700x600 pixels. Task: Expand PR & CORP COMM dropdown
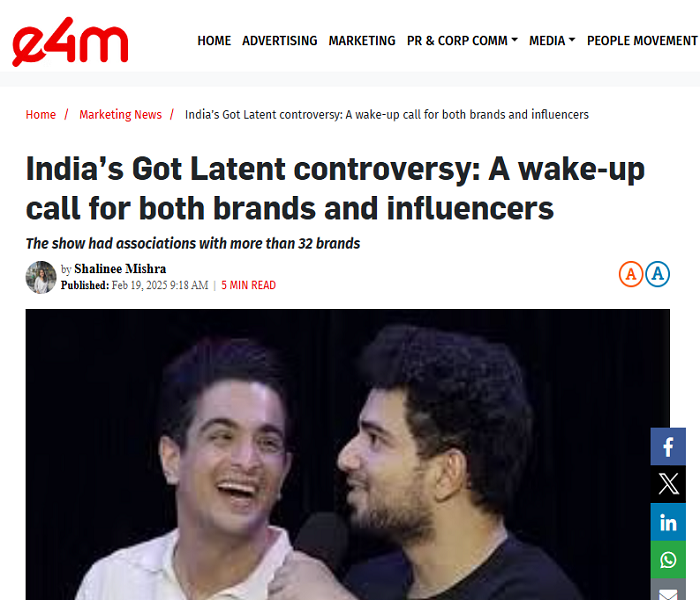click(x=462, y=41)
